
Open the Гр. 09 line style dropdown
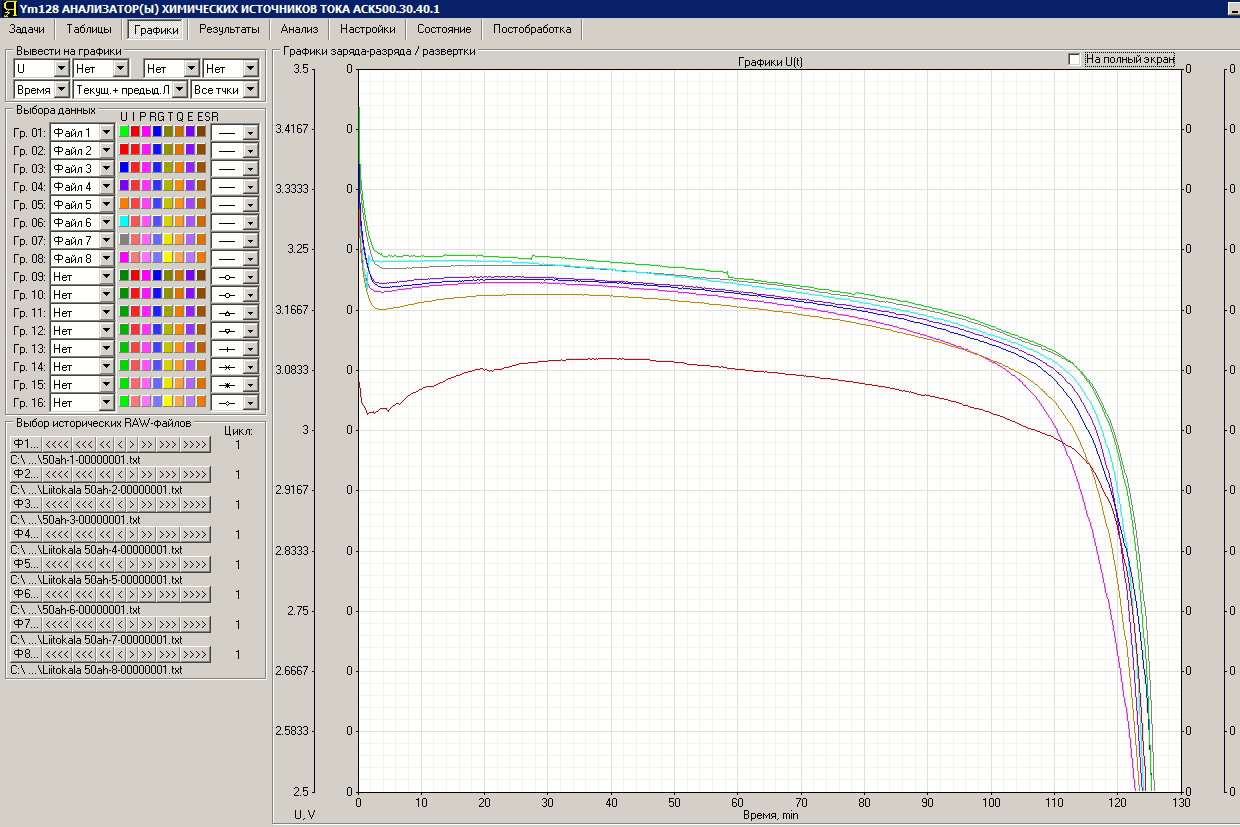[235, 276]
